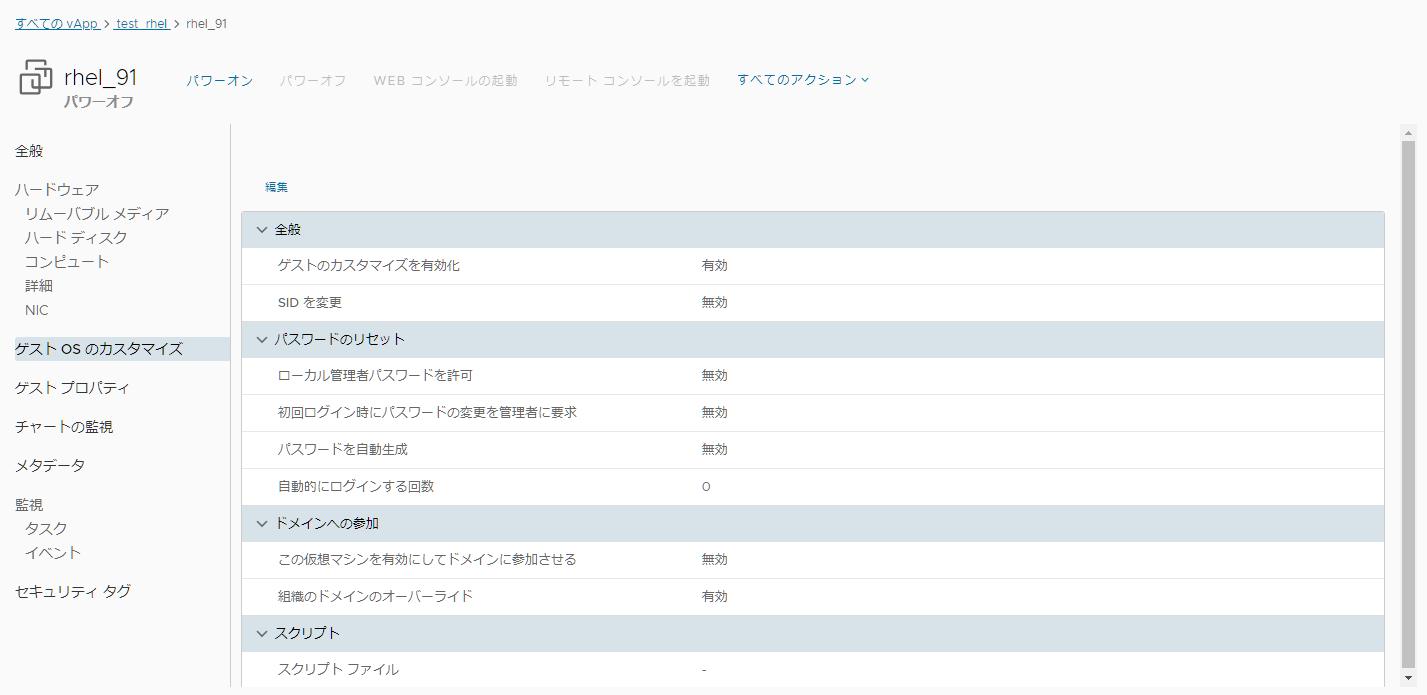Click the パワーオン action
This screenshot has height=695, width=1427.
220,80
